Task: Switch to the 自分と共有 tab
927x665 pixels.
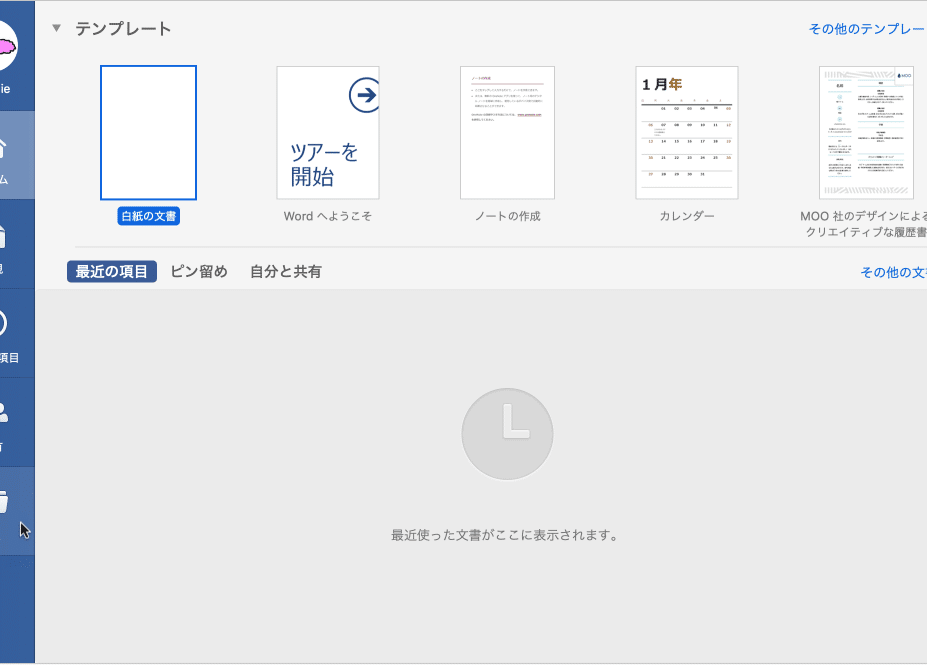Action: [286, 272]
